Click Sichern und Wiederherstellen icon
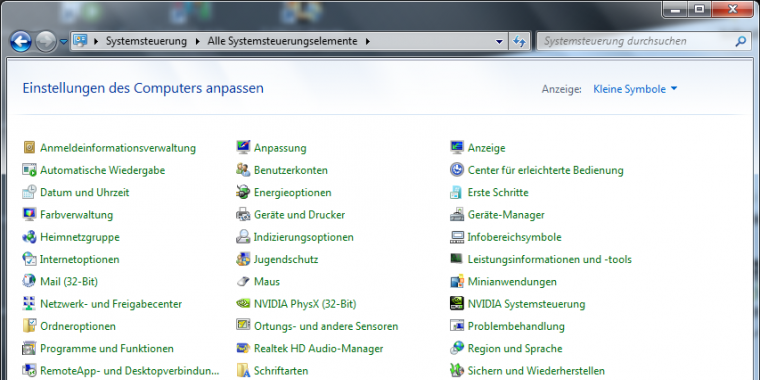Image resolution: width=760 pixels, height=380 pixels. click(x=457, y=370)
